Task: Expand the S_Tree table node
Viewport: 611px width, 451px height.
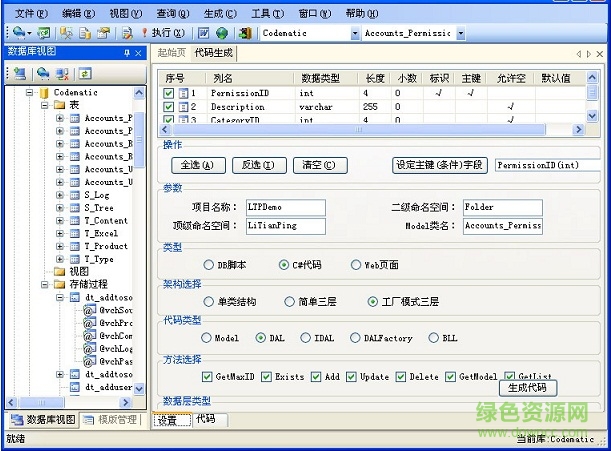Action: coord(60,208)
